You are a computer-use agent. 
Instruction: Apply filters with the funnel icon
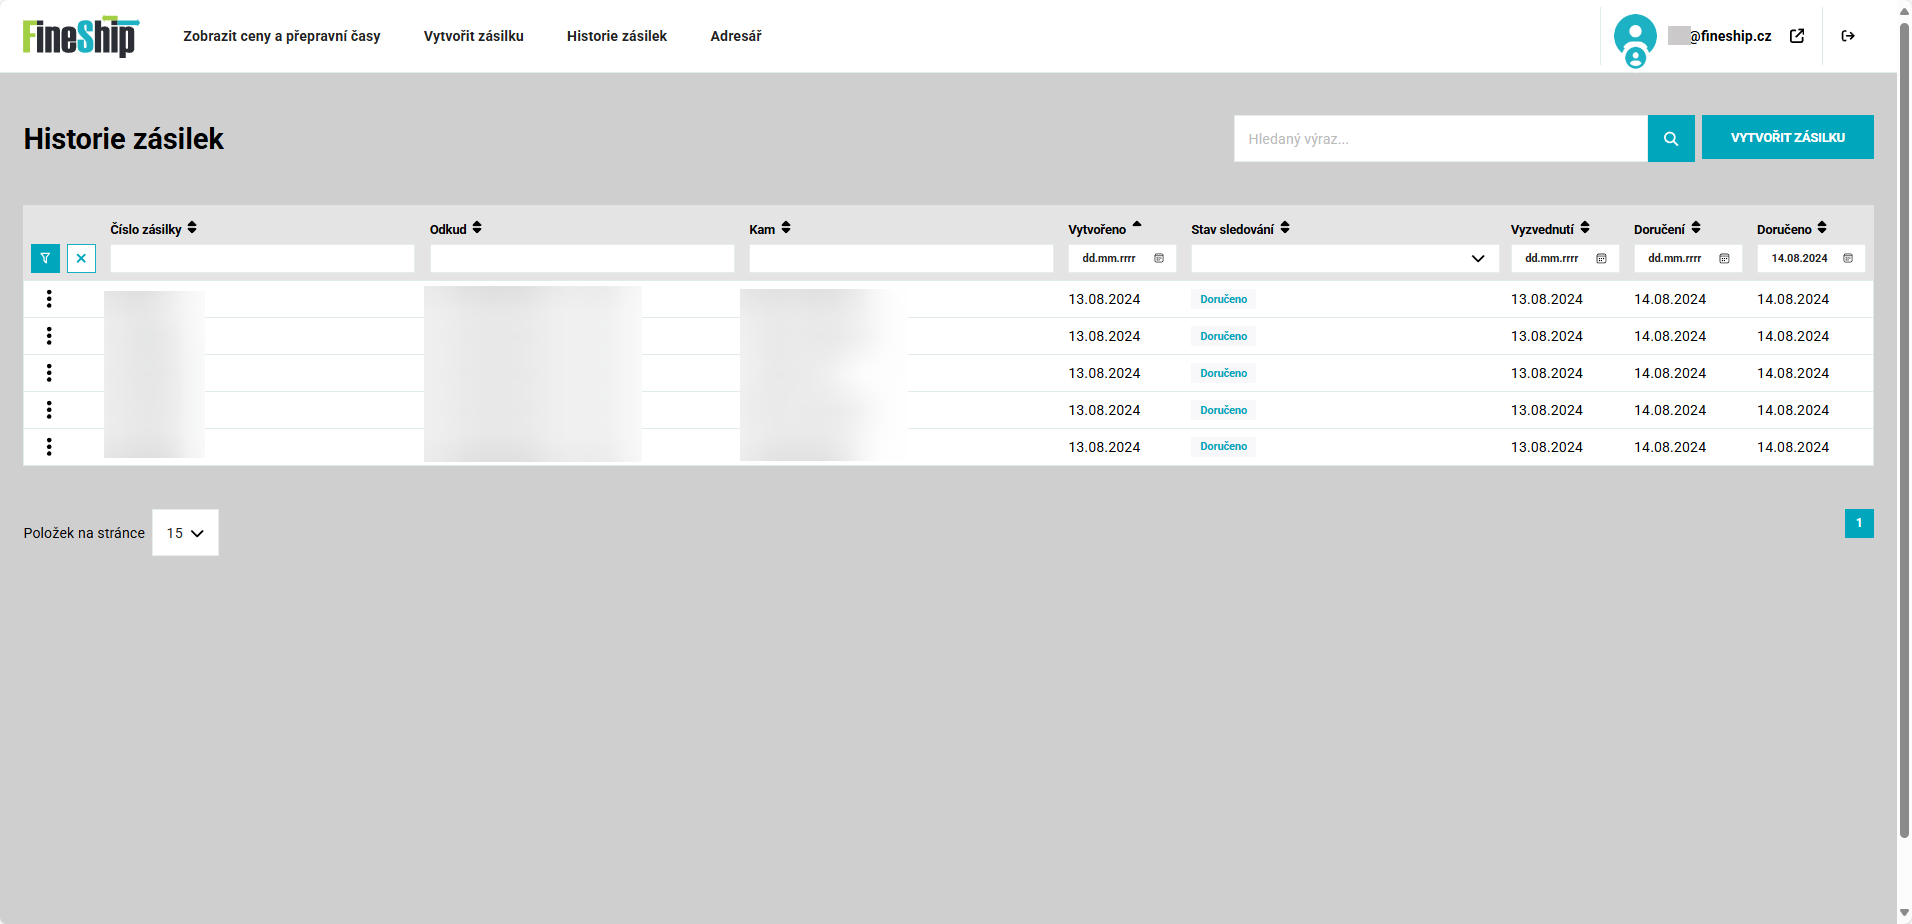coord(45,259)
